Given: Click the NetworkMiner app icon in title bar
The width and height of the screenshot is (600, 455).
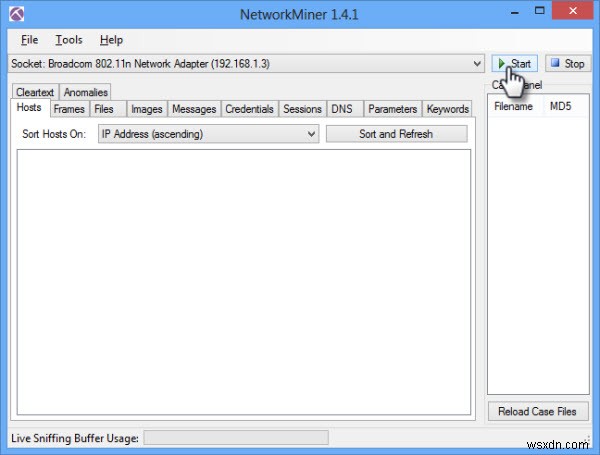Looking at the screenshot, I should pos(16,15).
